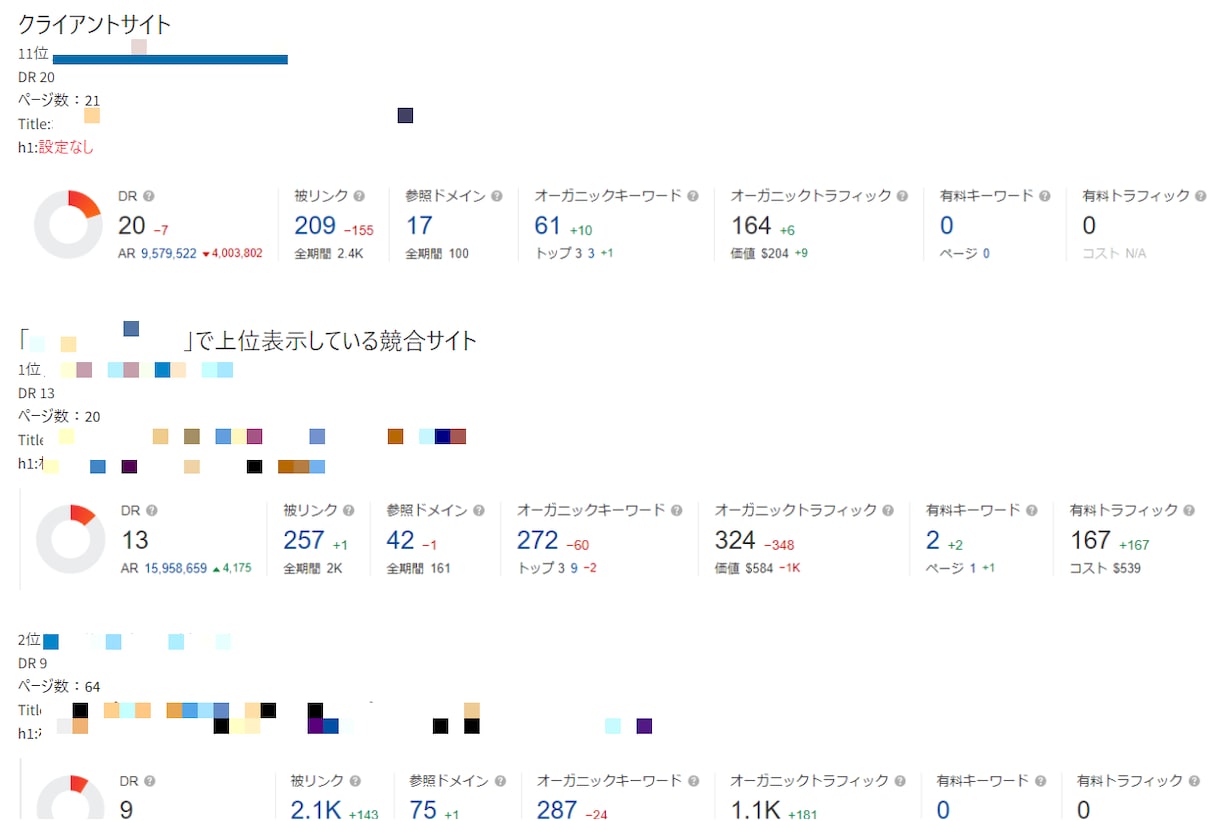Click the 価値 $204 text

coord(759,254)
